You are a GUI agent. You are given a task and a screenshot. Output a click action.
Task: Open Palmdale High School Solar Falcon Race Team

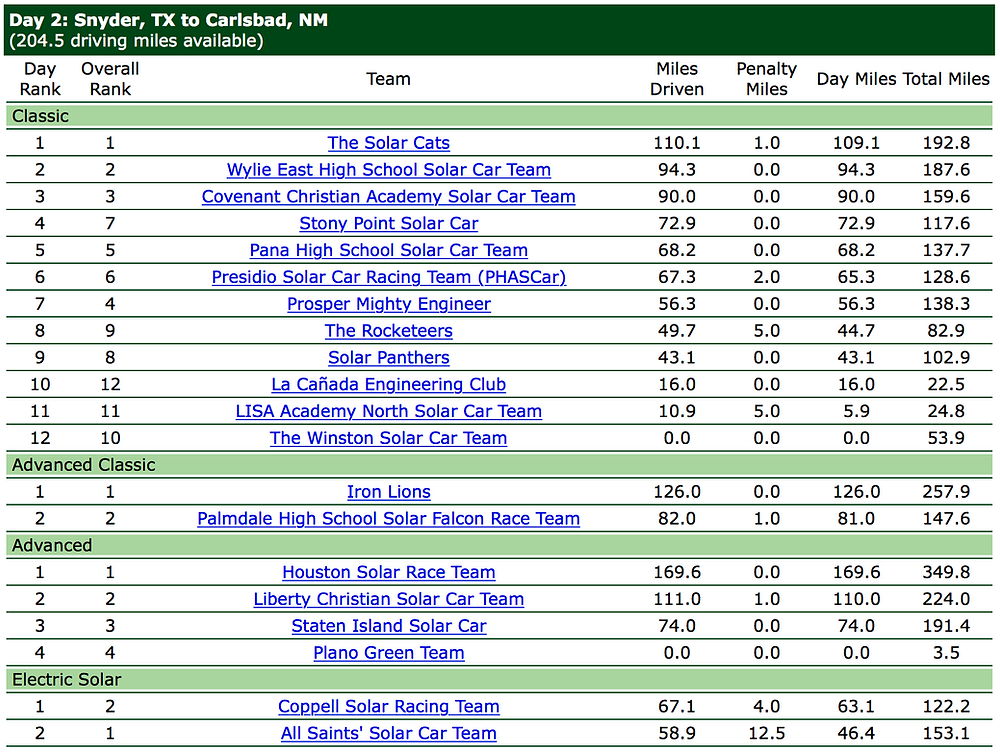[388, 518]
